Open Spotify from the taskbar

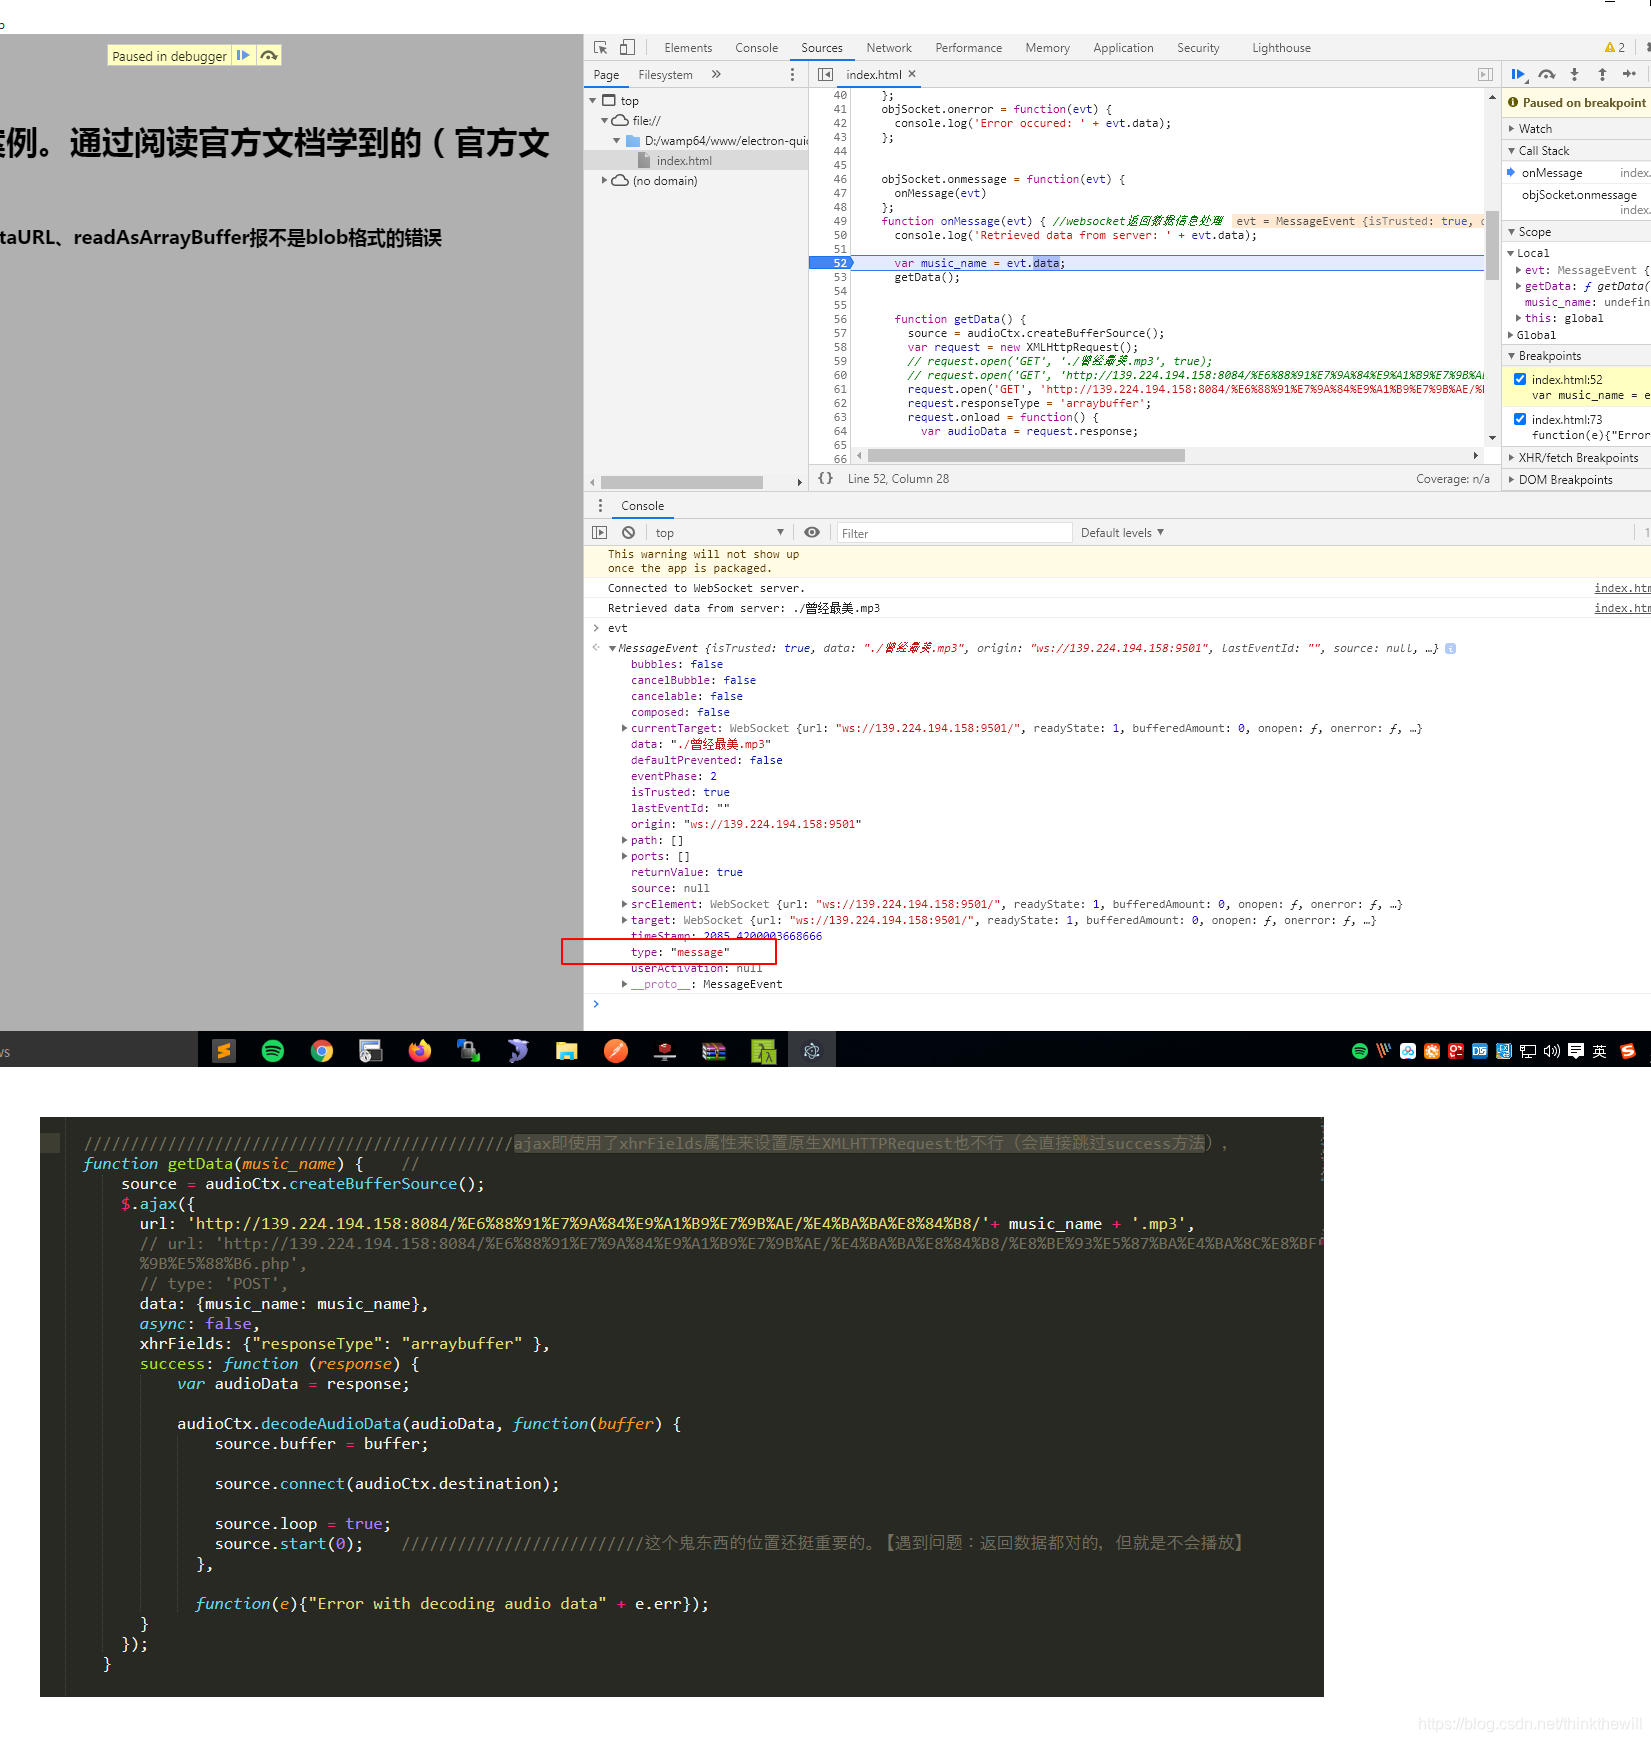point(272,1050)
